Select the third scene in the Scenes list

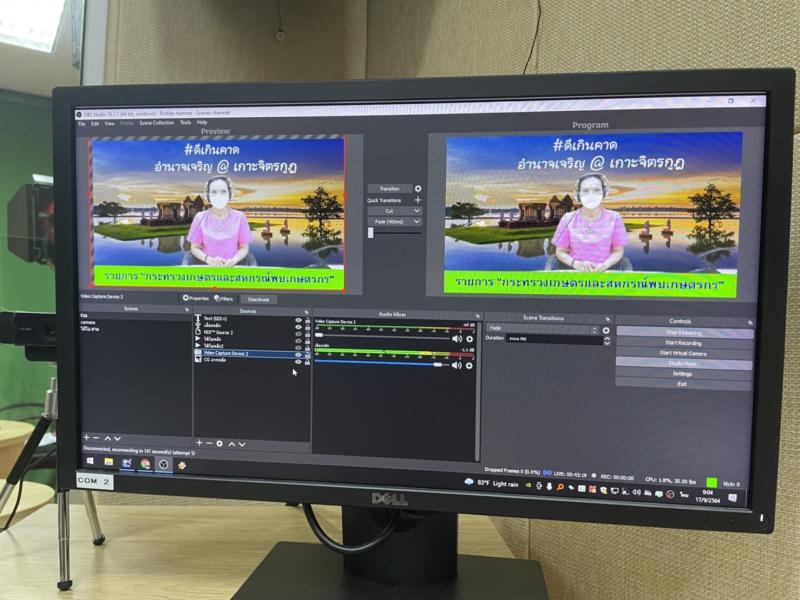pos(90,329)
